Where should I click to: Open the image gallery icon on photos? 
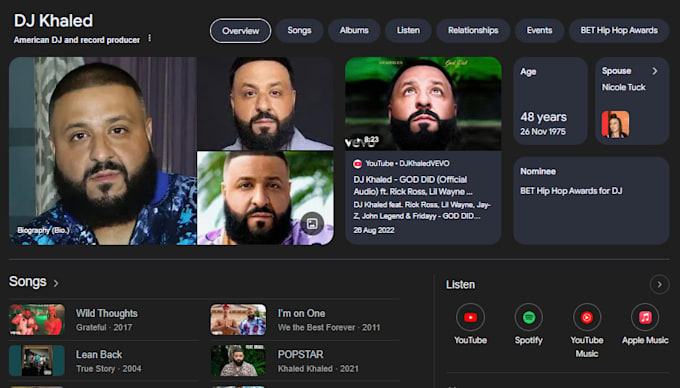[312, 224]
